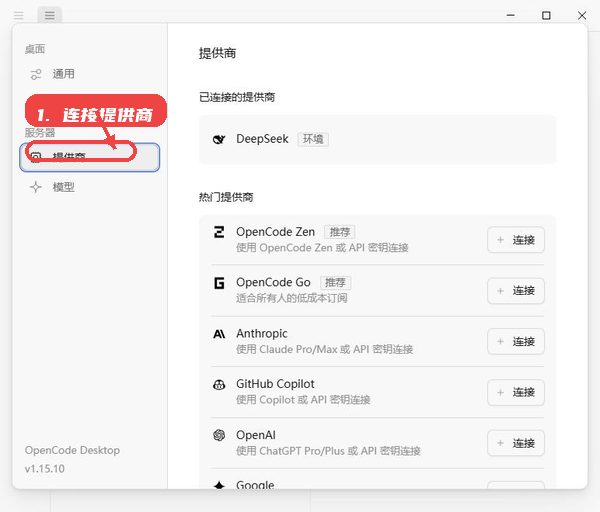Click description '使用 Claude Pro/Max 或 API 密钥连接'
Viewport: 600px width, 512px height.
[324, 349]
